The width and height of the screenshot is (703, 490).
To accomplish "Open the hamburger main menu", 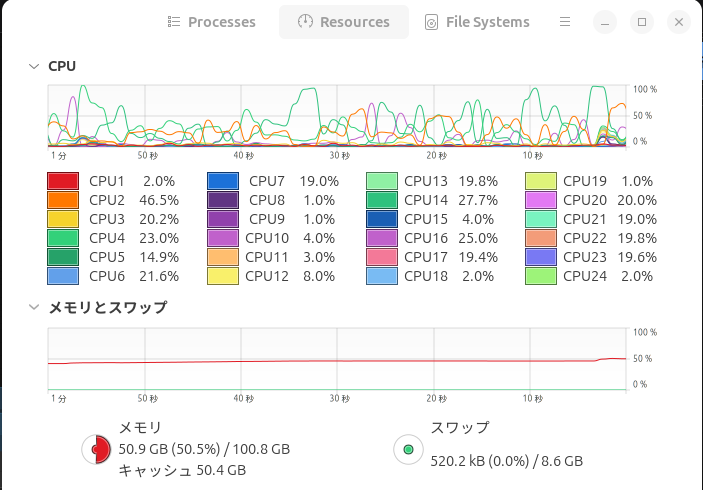I will click(565, 21).
